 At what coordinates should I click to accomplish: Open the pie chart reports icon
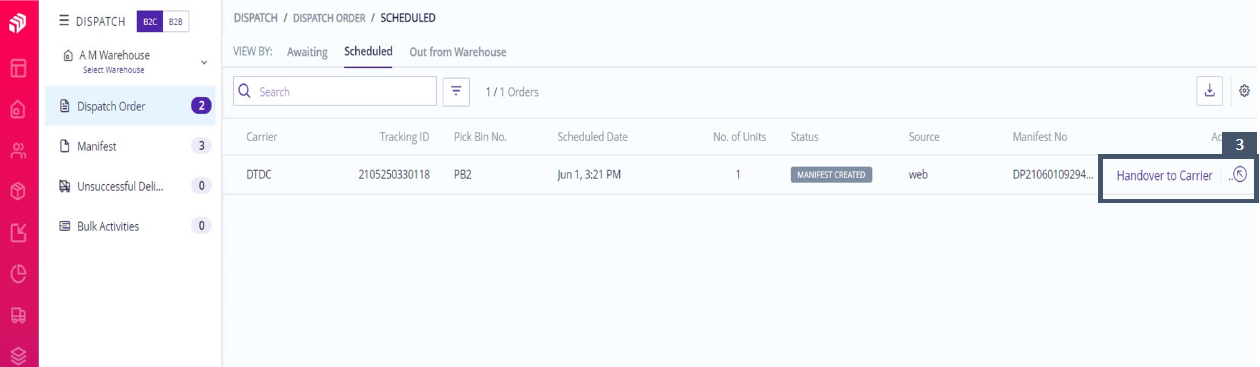(18, 273)
